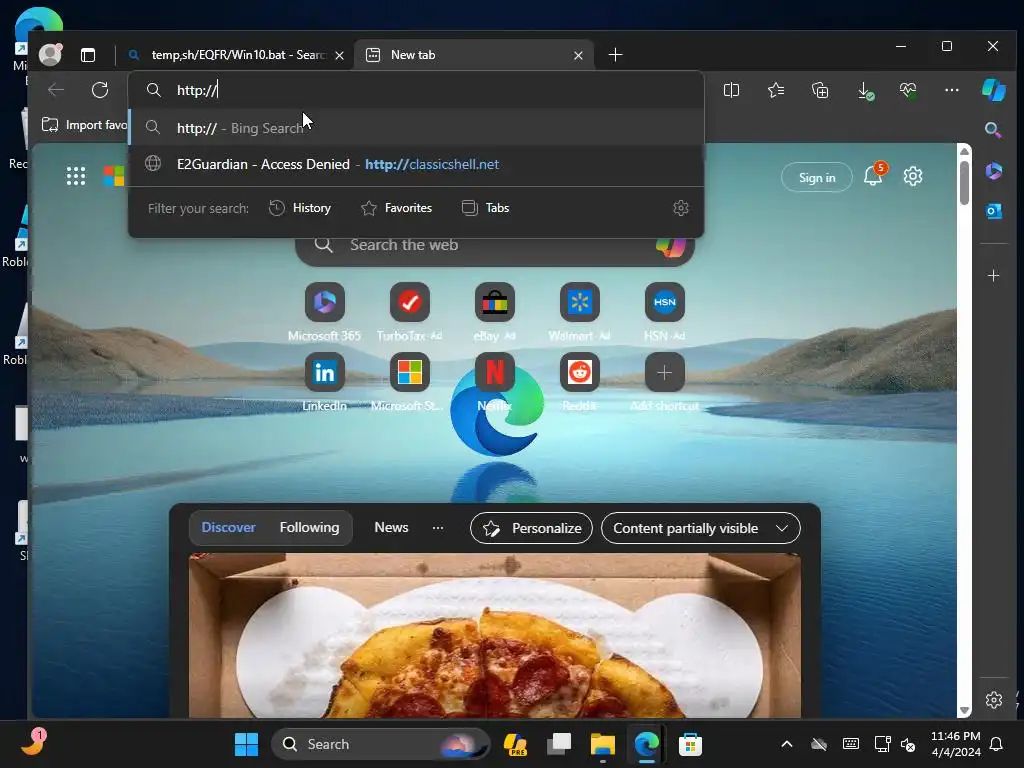The height and width of the screenshot is (768, 1024).
Task: Open the Downloads toolbar icon
Action: coord(865,91)
